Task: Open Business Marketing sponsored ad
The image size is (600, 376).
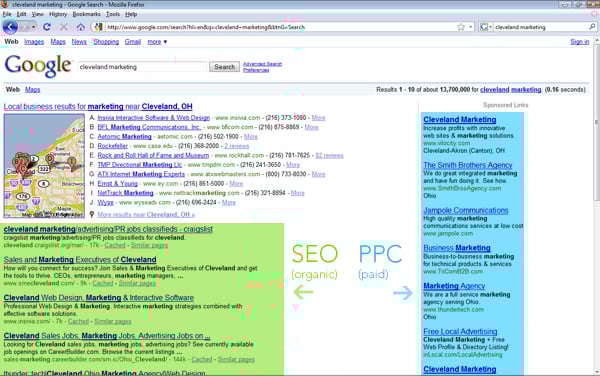Action: [457, 248]
